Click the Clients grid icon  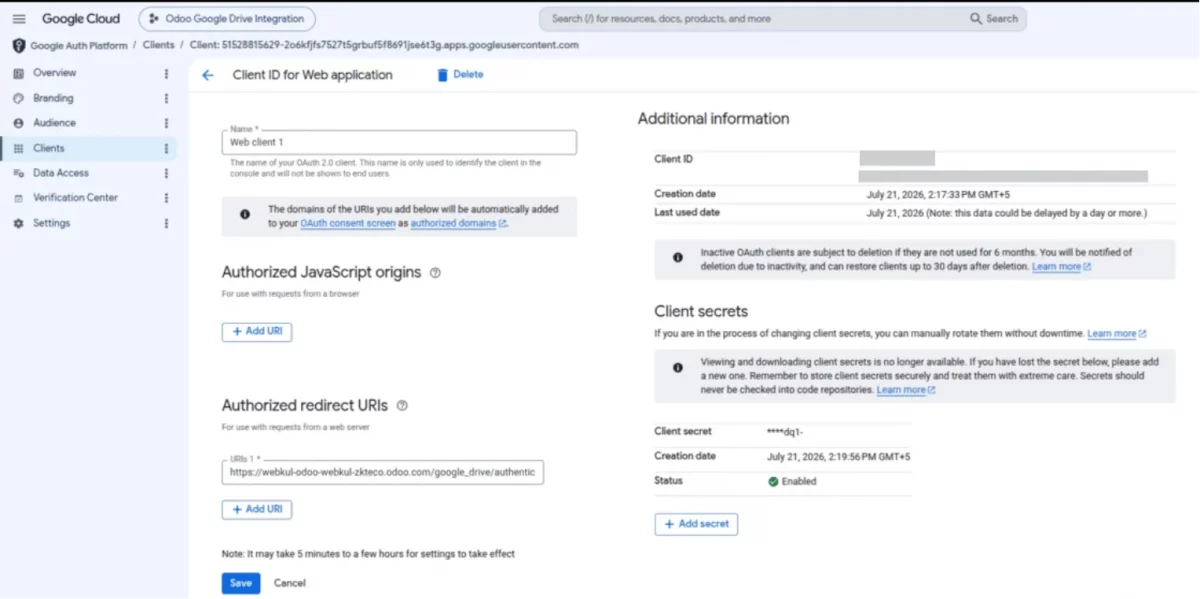coord(18,148)
